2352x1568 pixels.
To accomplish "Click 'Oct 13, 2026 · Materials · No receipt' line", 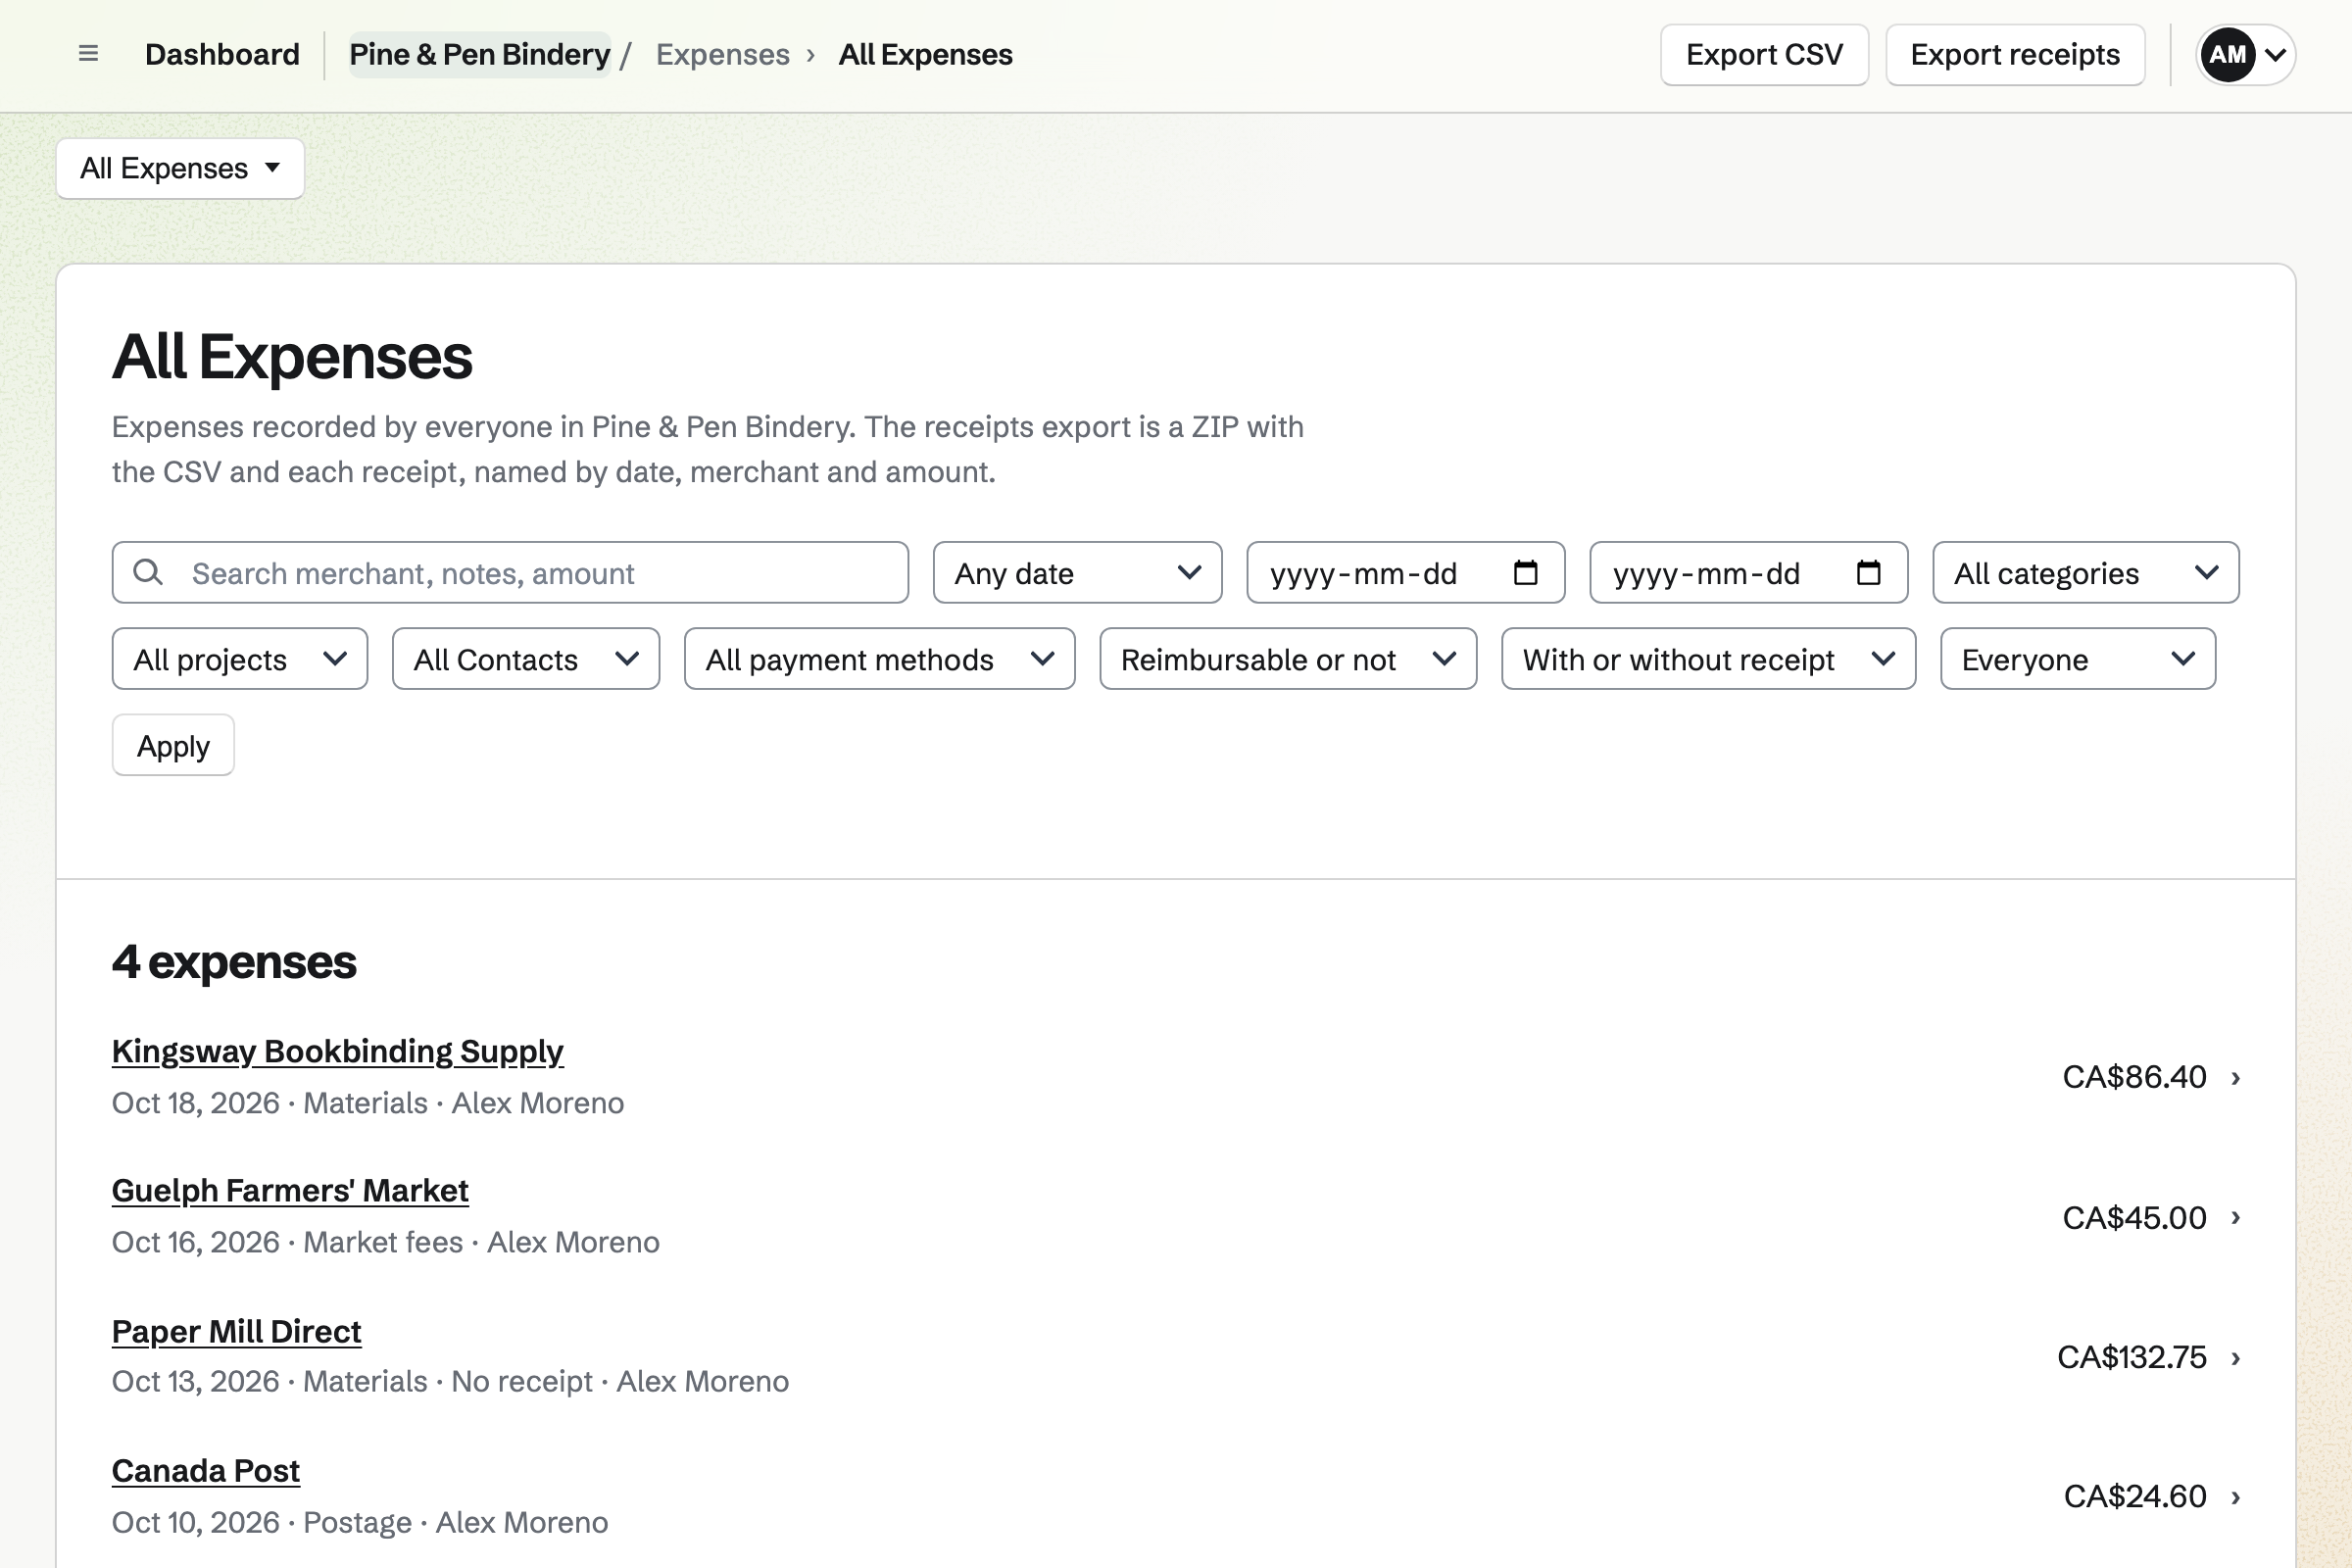I will click(352, 1381).
